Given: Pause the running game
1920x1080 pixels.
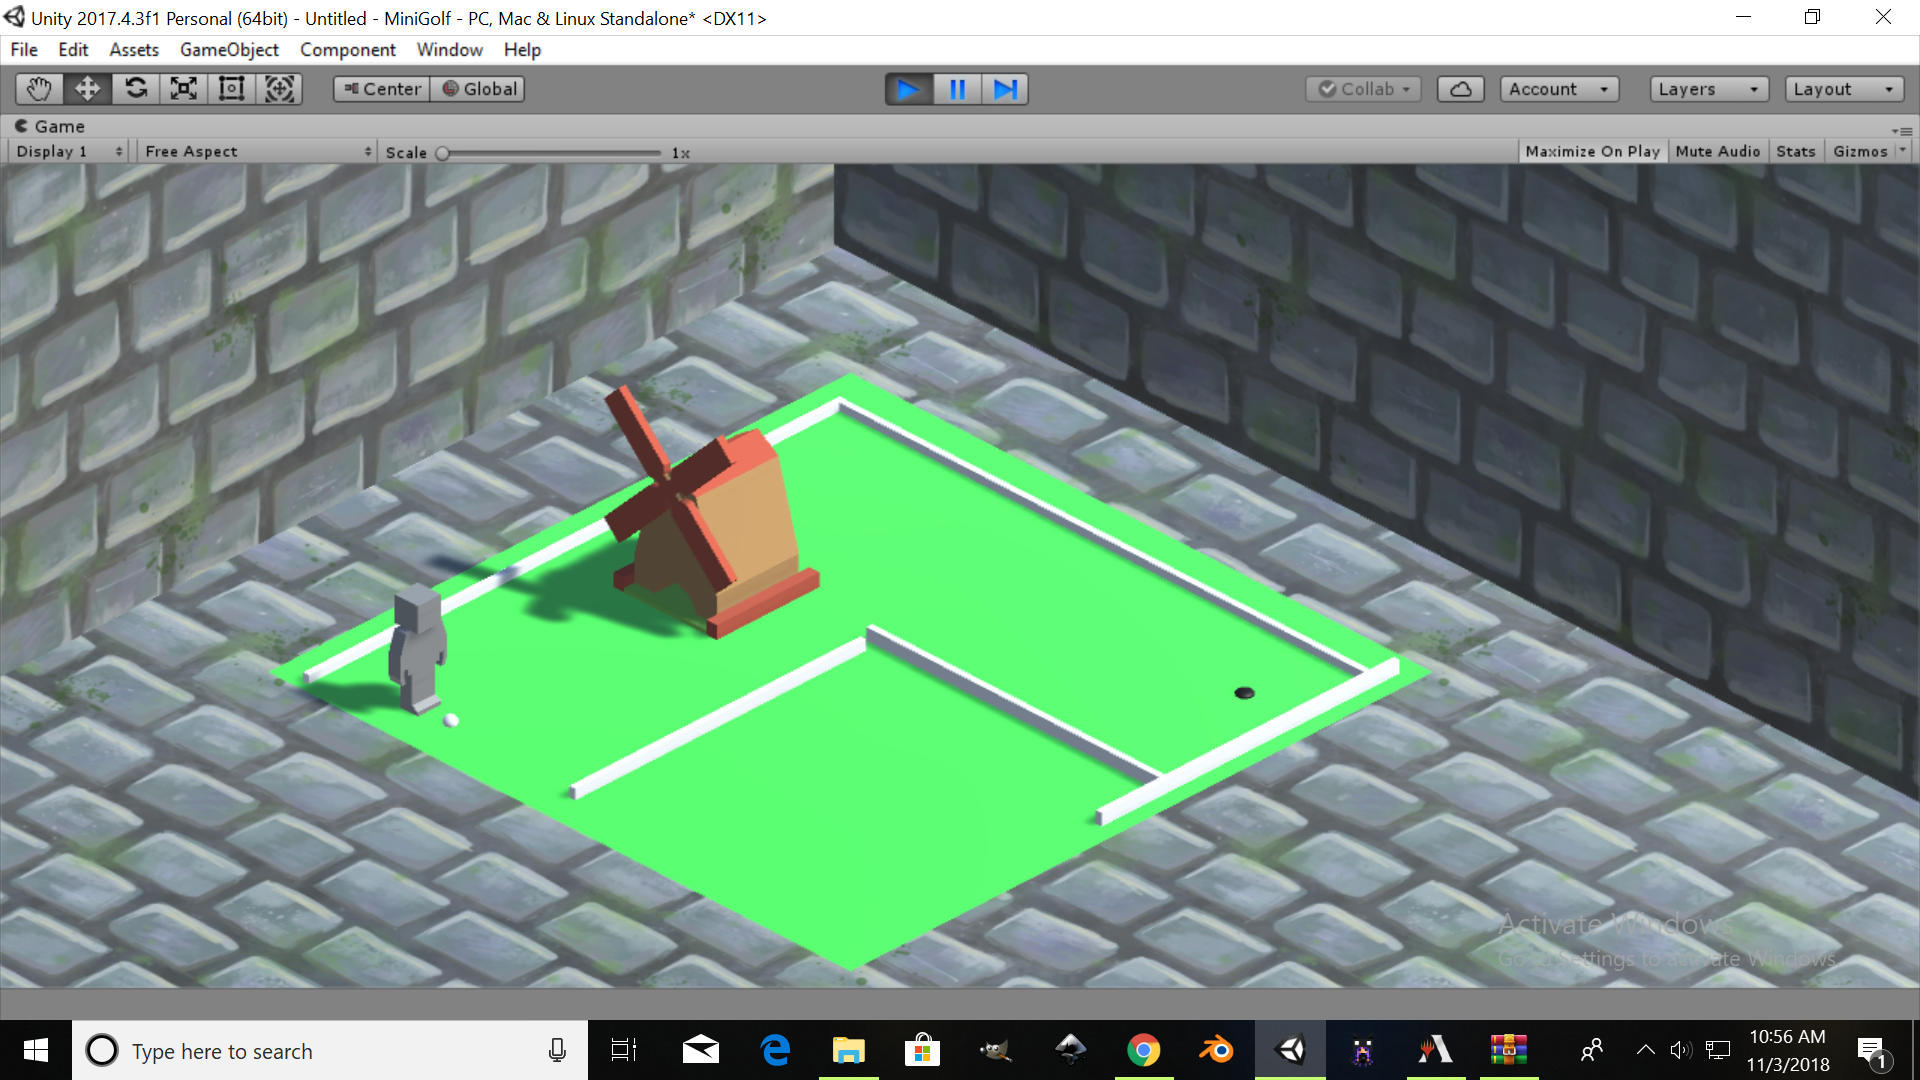Looking at the screenshot, I should coord(957,89).
